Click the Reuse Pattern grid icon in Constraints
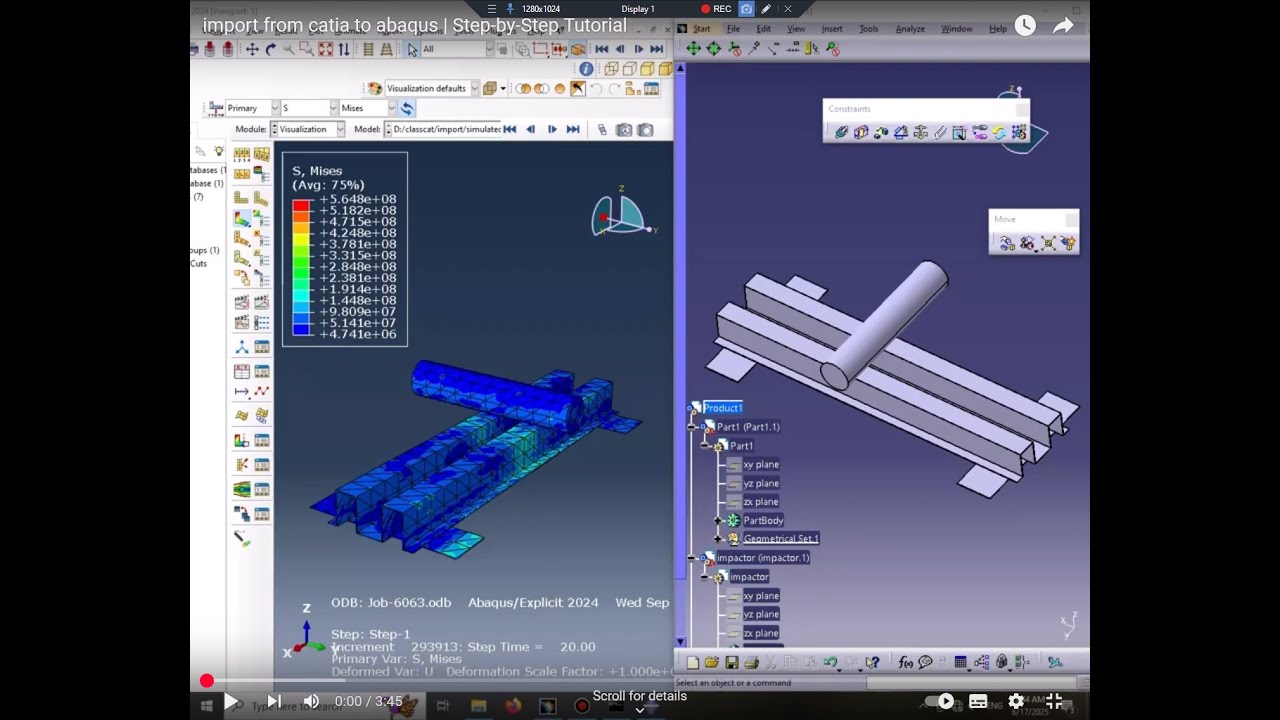The height and width of the screenshot is (720, 1280). click(1019, 132)
